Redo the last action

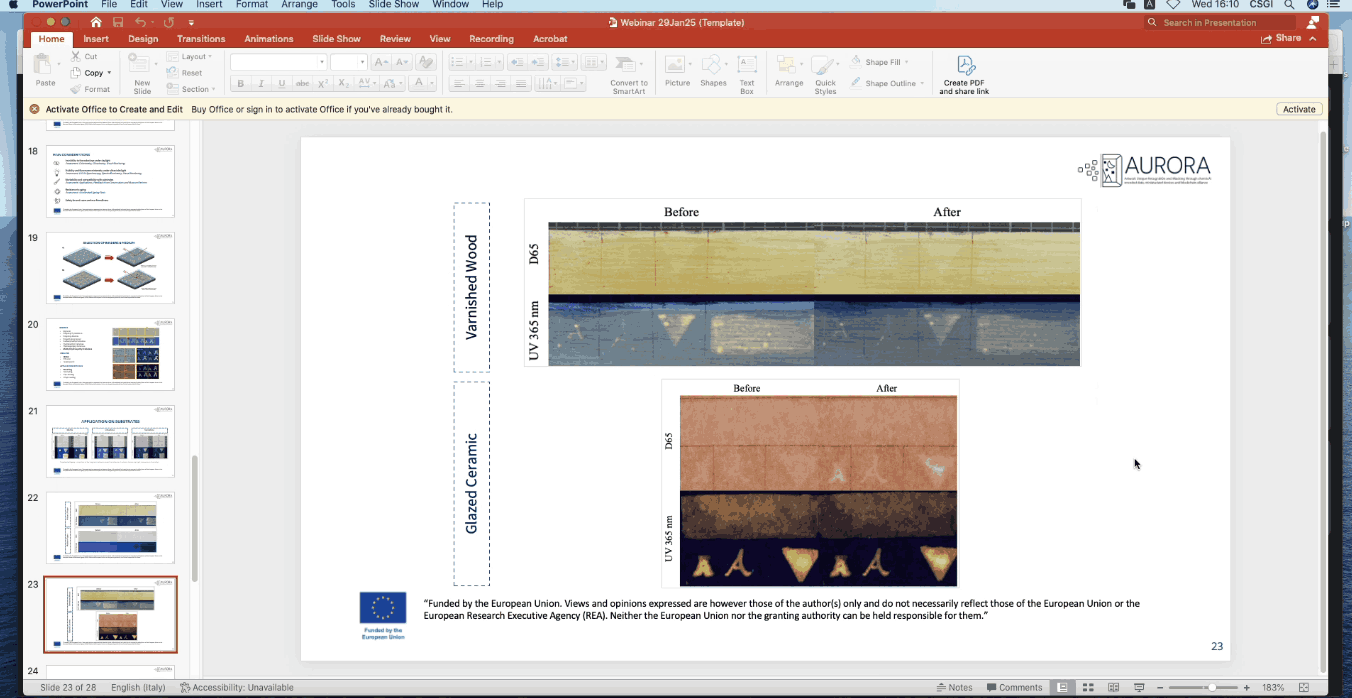[168, 22]
